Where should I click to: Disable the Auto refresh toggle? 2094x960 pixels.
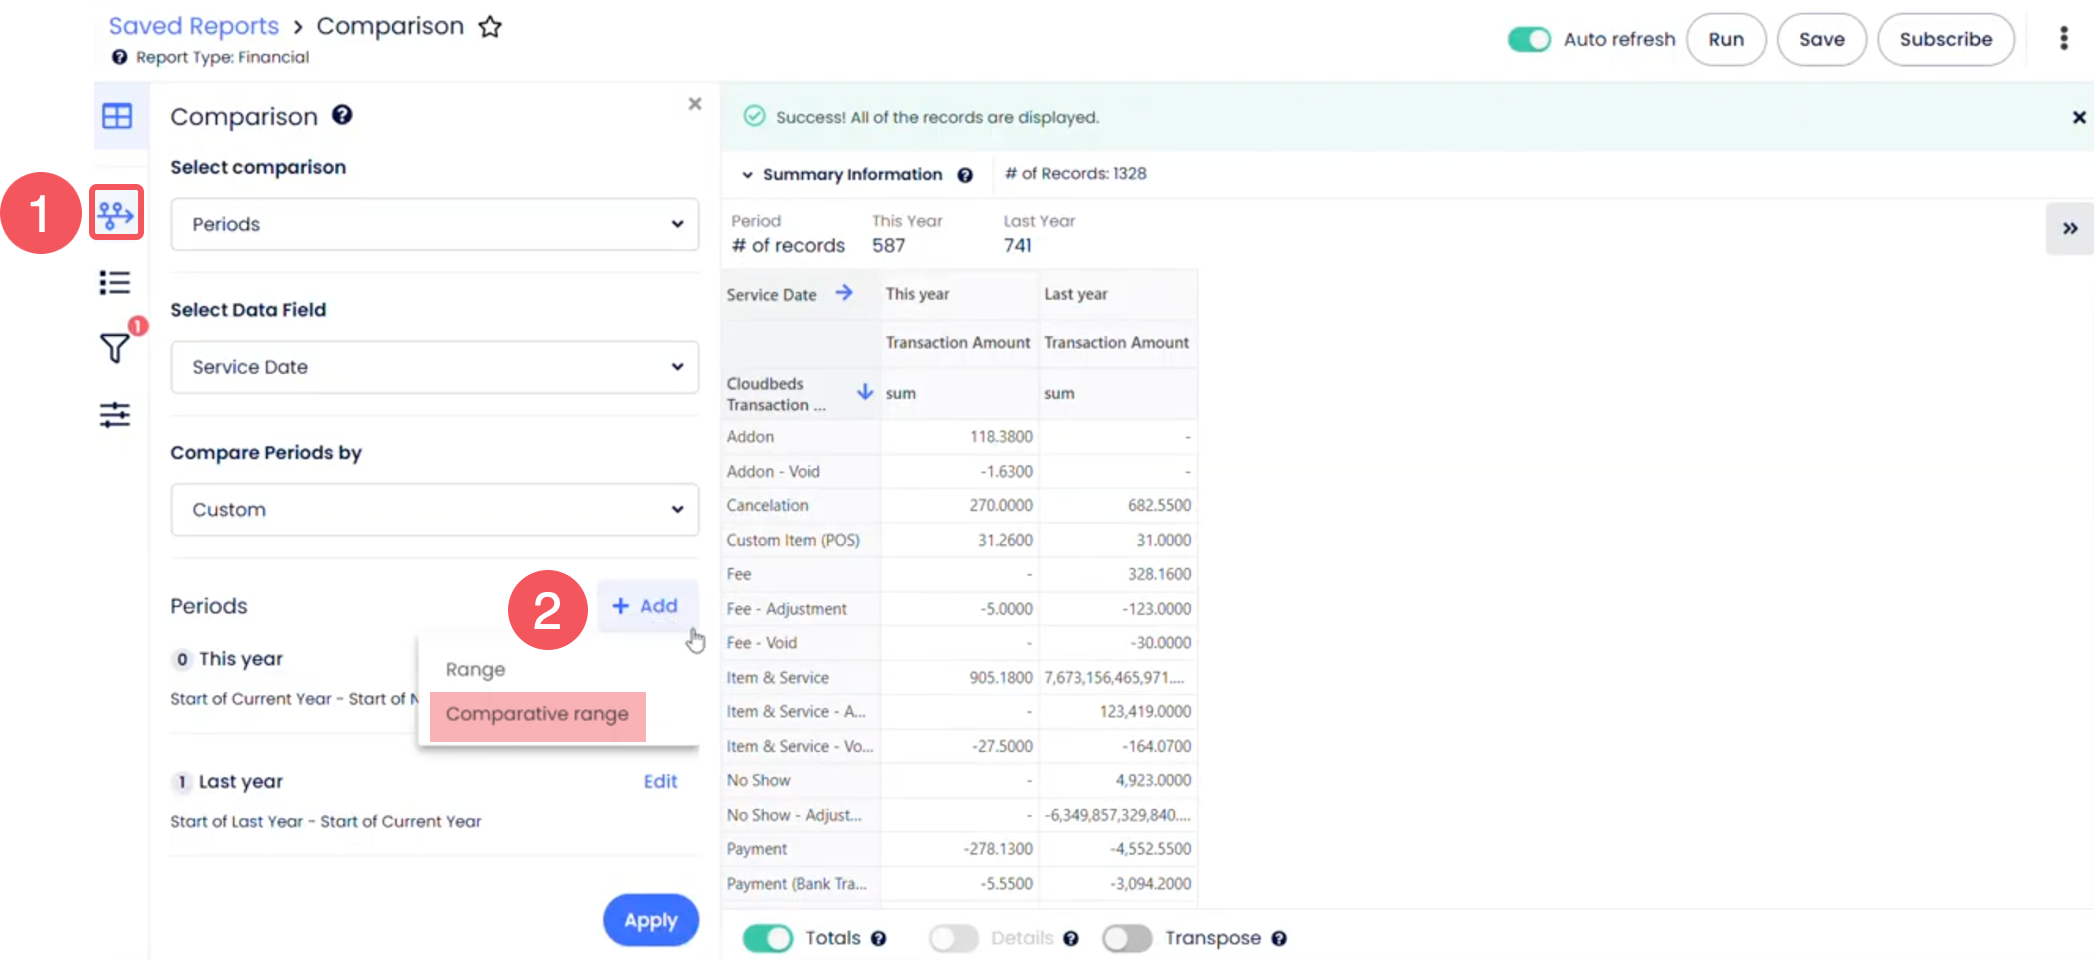[x=1528, y=39]
